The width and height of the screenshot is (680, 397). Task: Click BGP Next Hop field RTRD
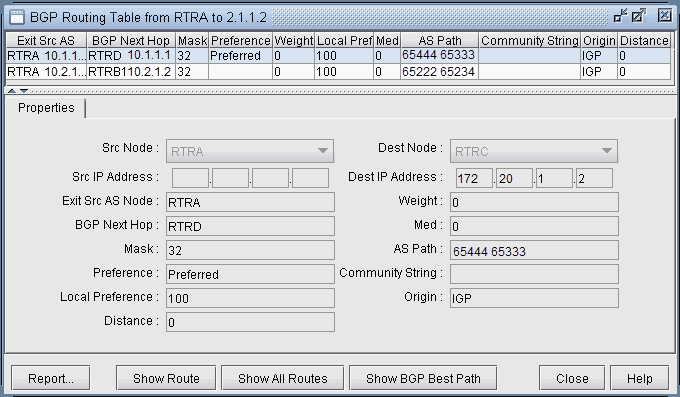point(250,226)
